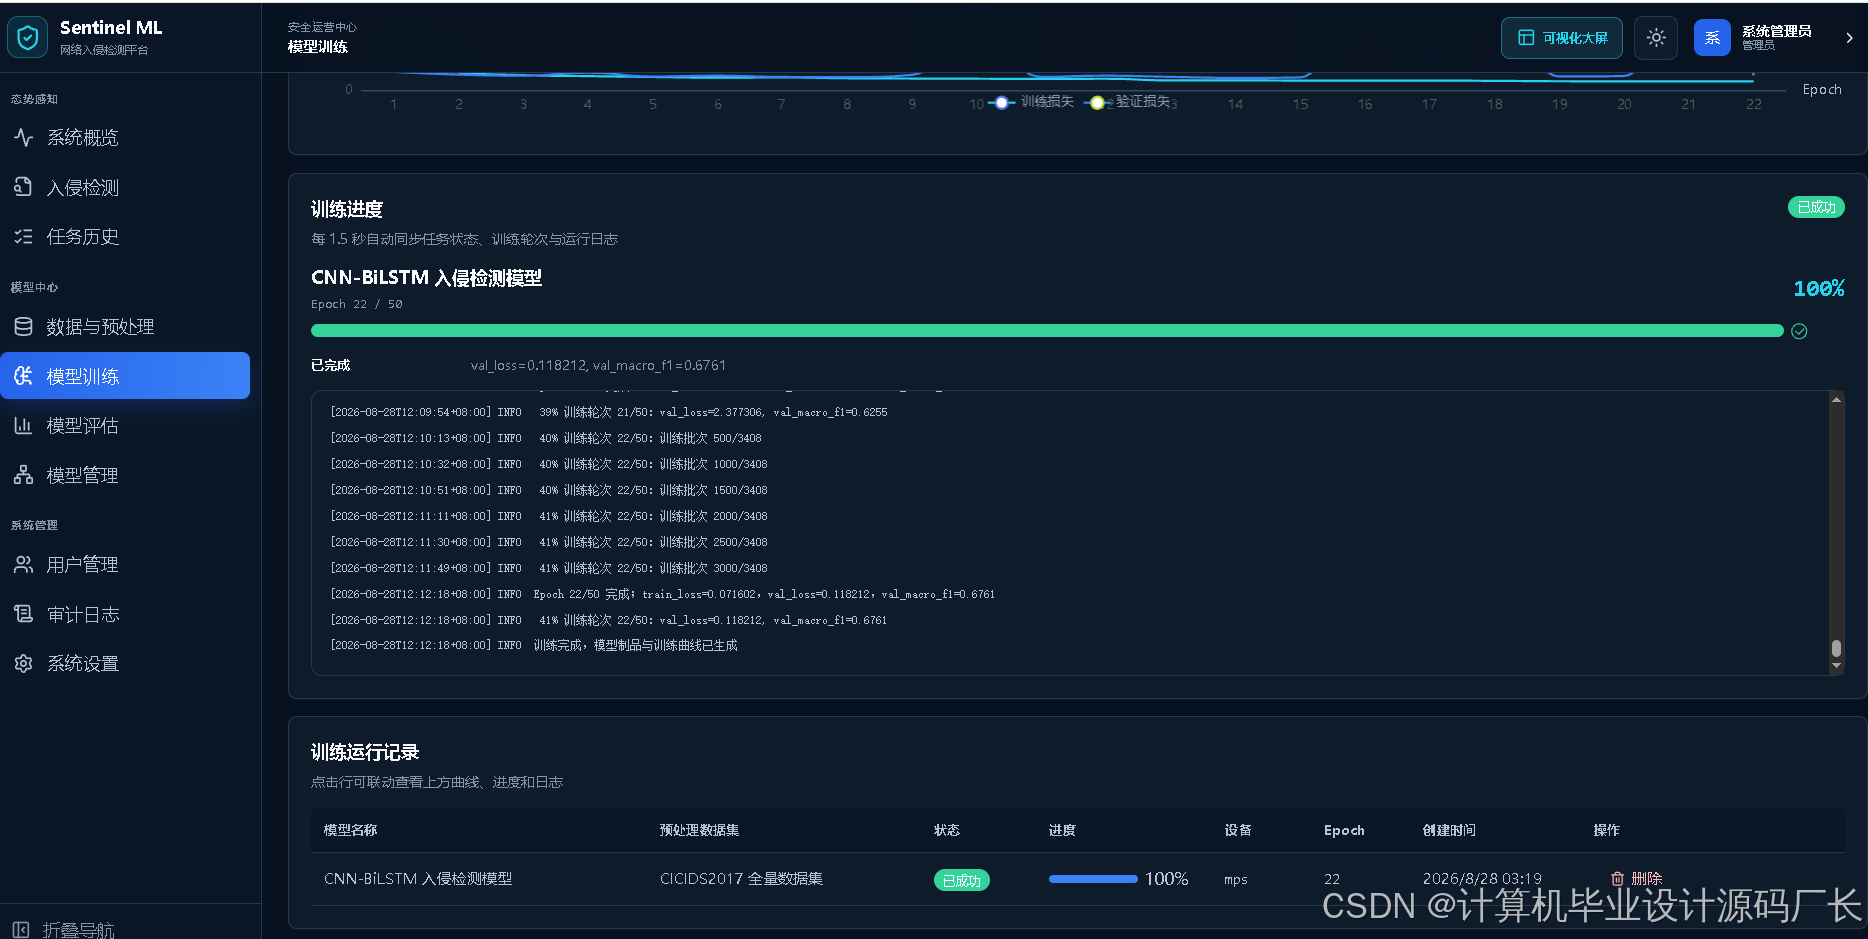The image size is (1868, 939).
Task: Open 入侵检测 page
Action: point(125,187)
